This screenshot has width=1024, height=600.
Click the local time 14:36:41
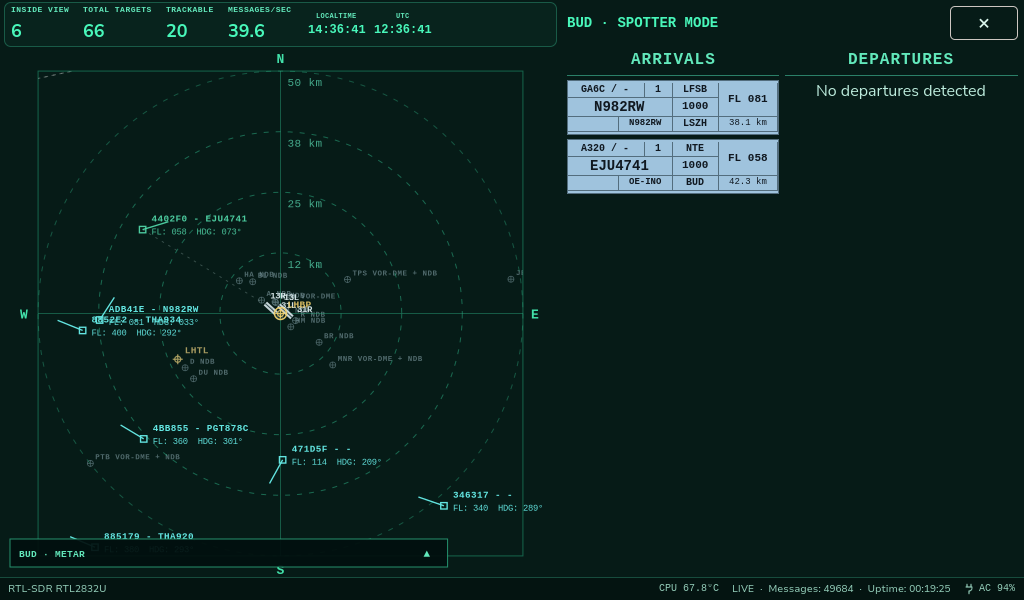[x=336, y=29]
